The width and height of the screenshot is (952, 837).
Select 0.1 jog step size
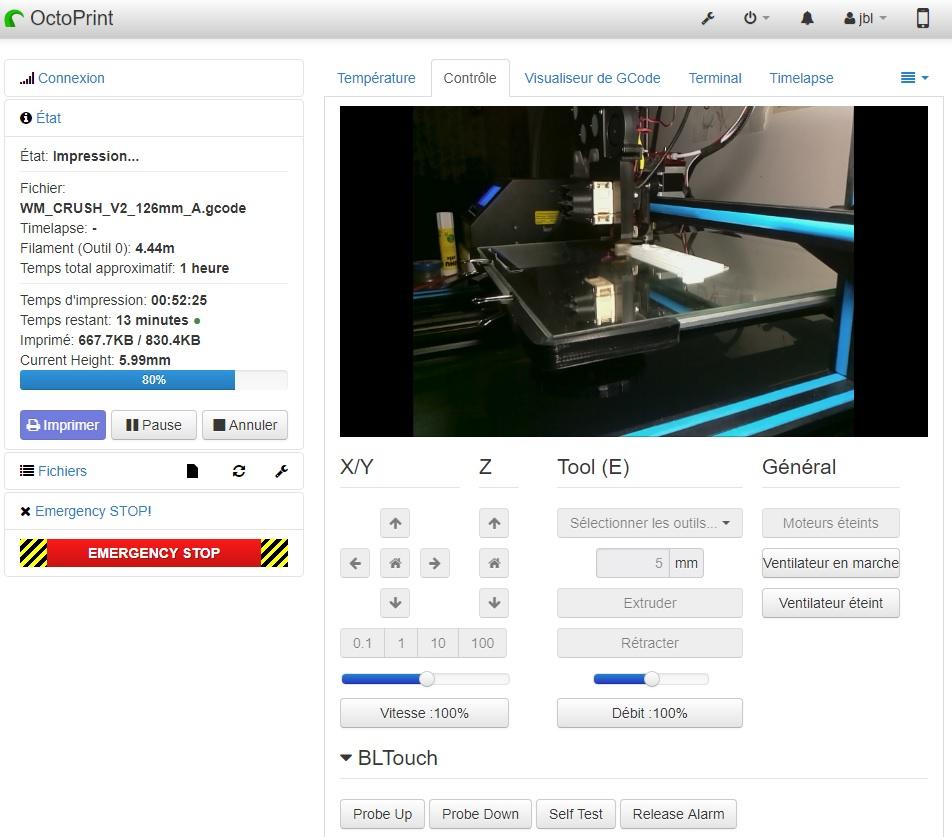[x=362, y=643]
